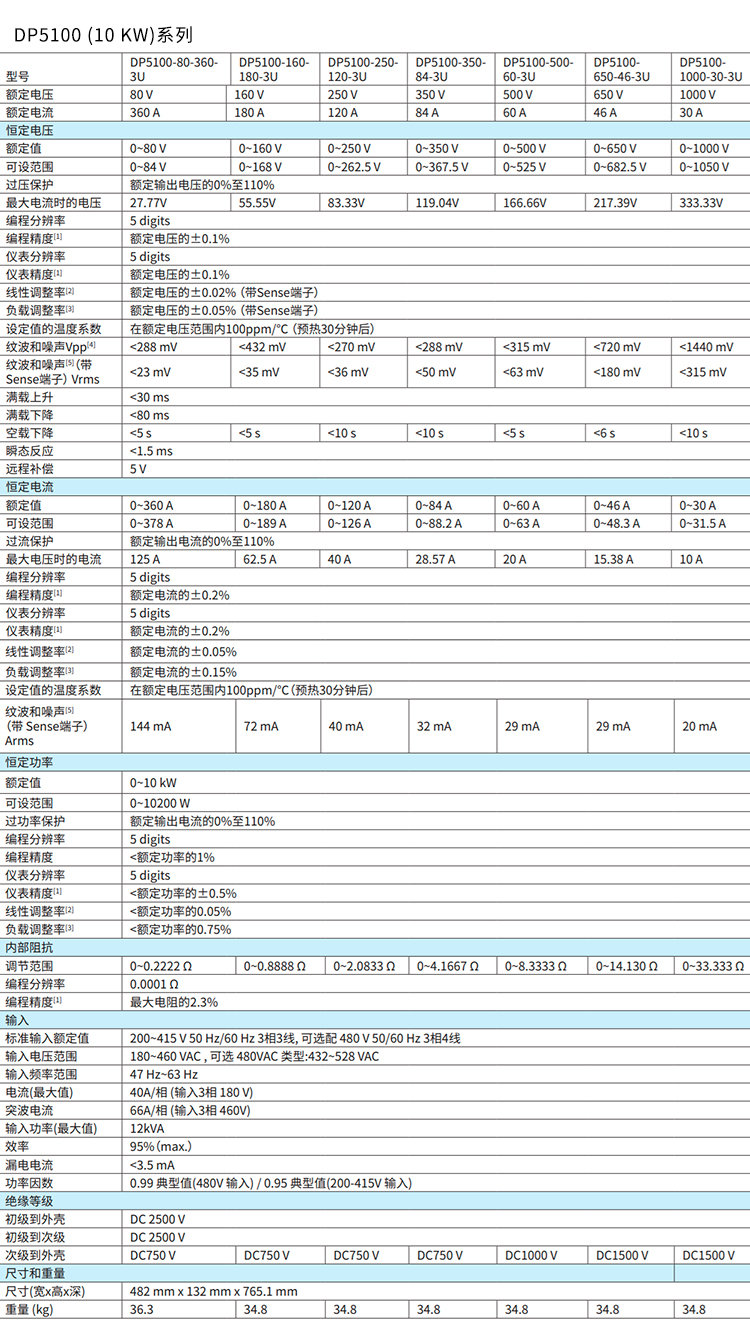Click ripple current cell 144 mA
The height and width of the screenshot is (1330, 750).
click(x=148, y=726)
